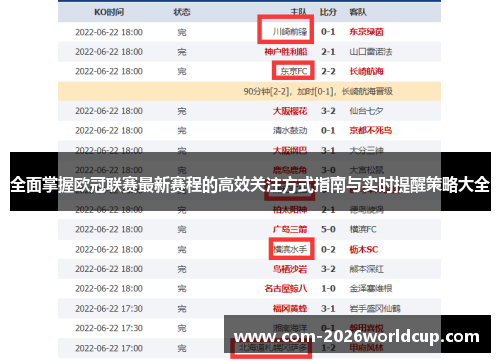Open the 2-2 score of 东京FC match
The width and height of the screenshot is (500, 362).
click(328, 71)
